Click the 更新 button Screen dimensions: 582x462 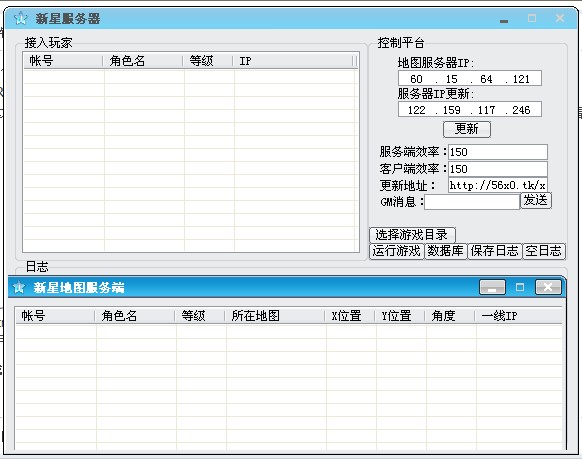tap(467, 129)
